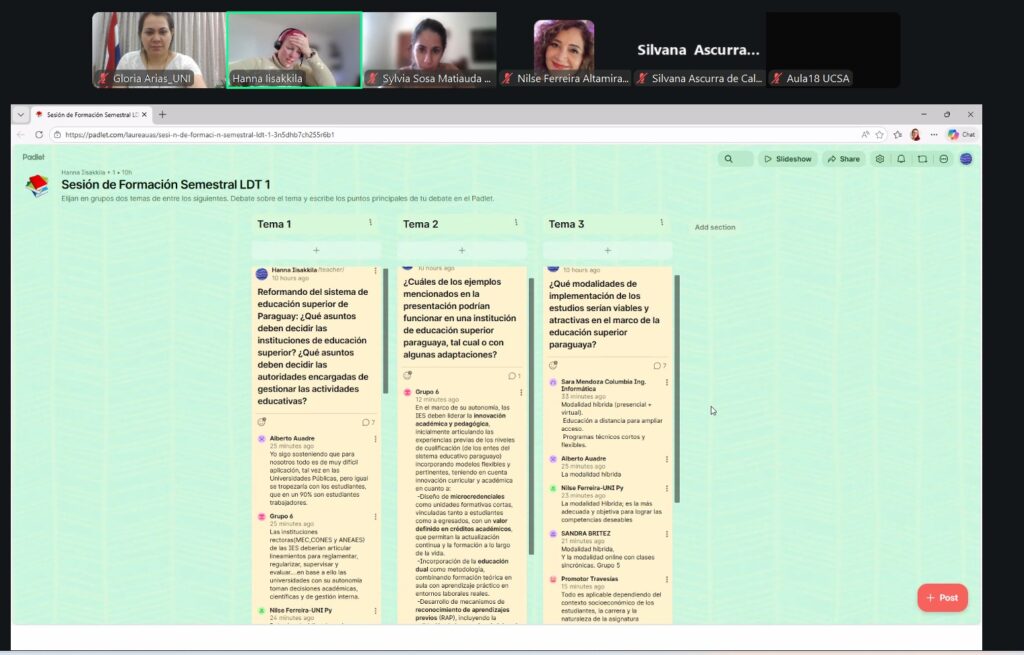Click the Share button
This screenshot has width=1024, height=655.
[843, 159]
